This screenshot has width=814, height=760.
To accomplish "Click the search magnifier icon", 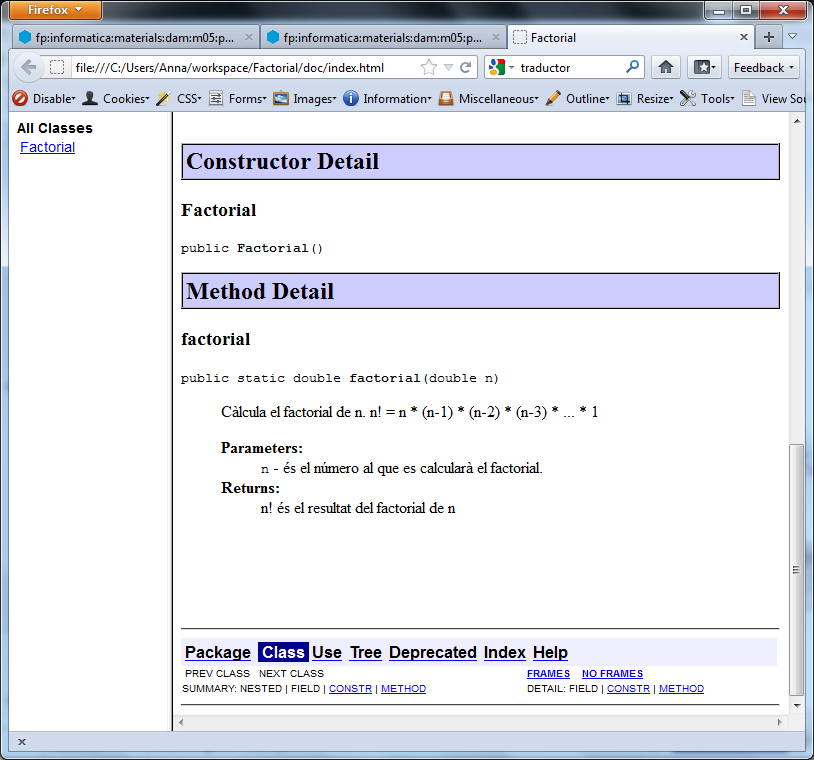I will 632,67.
